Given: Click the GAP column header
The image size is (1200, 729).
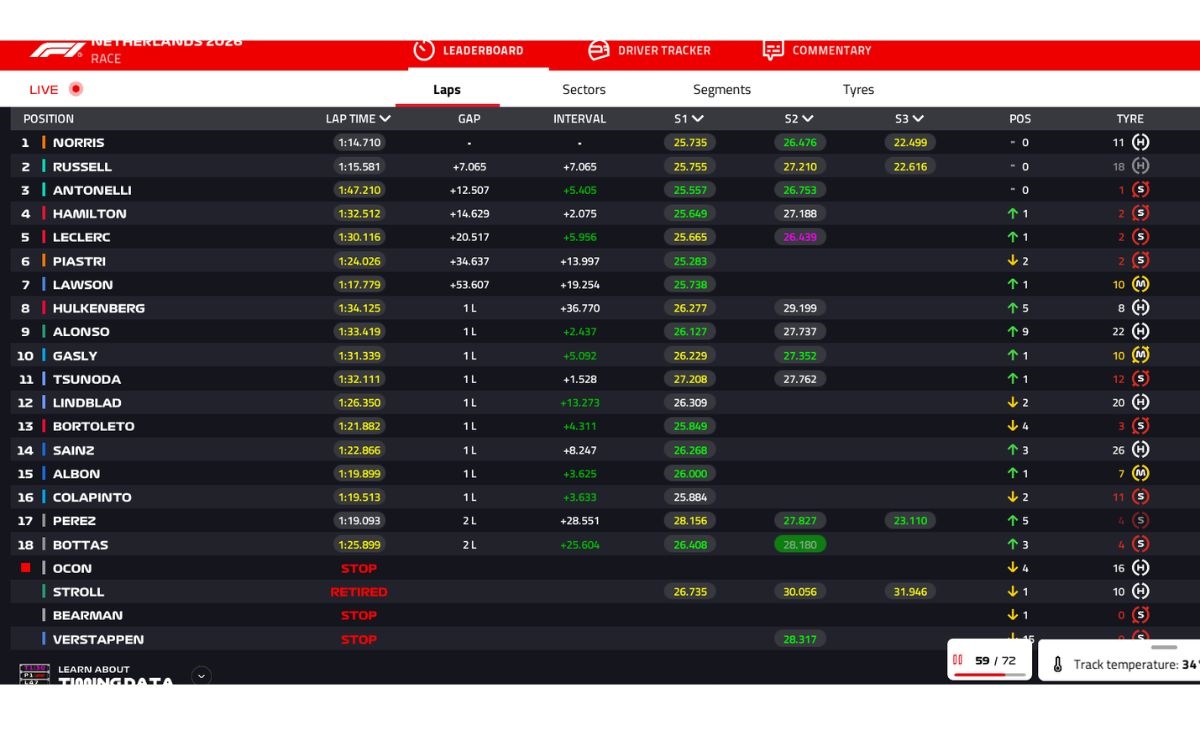Looking at the screenshot, I should click(x=469, y=118).
